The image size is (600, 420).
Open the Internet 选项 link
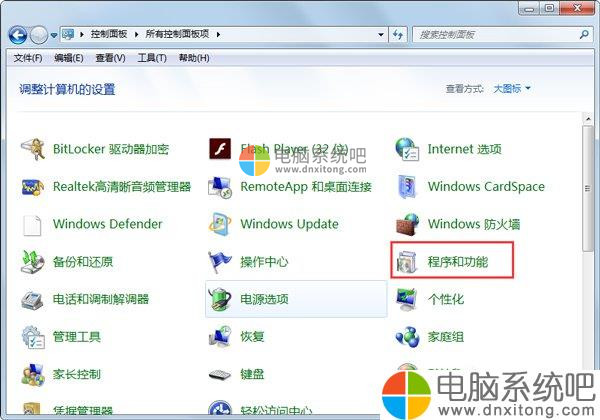[465, 149]
